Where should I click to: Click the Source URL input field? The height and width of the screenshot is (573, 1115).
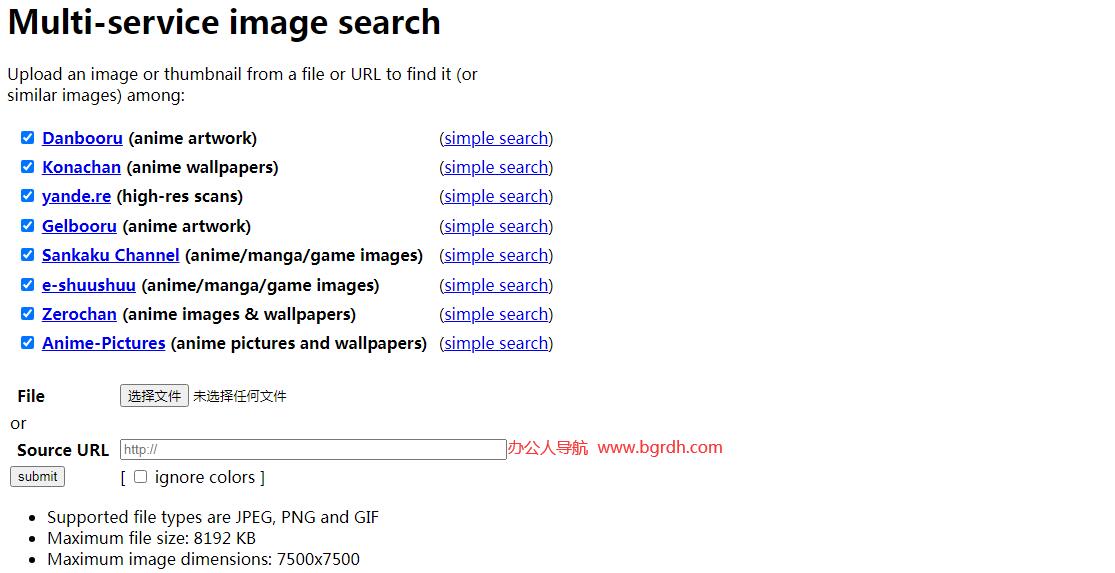click(313, 449)
